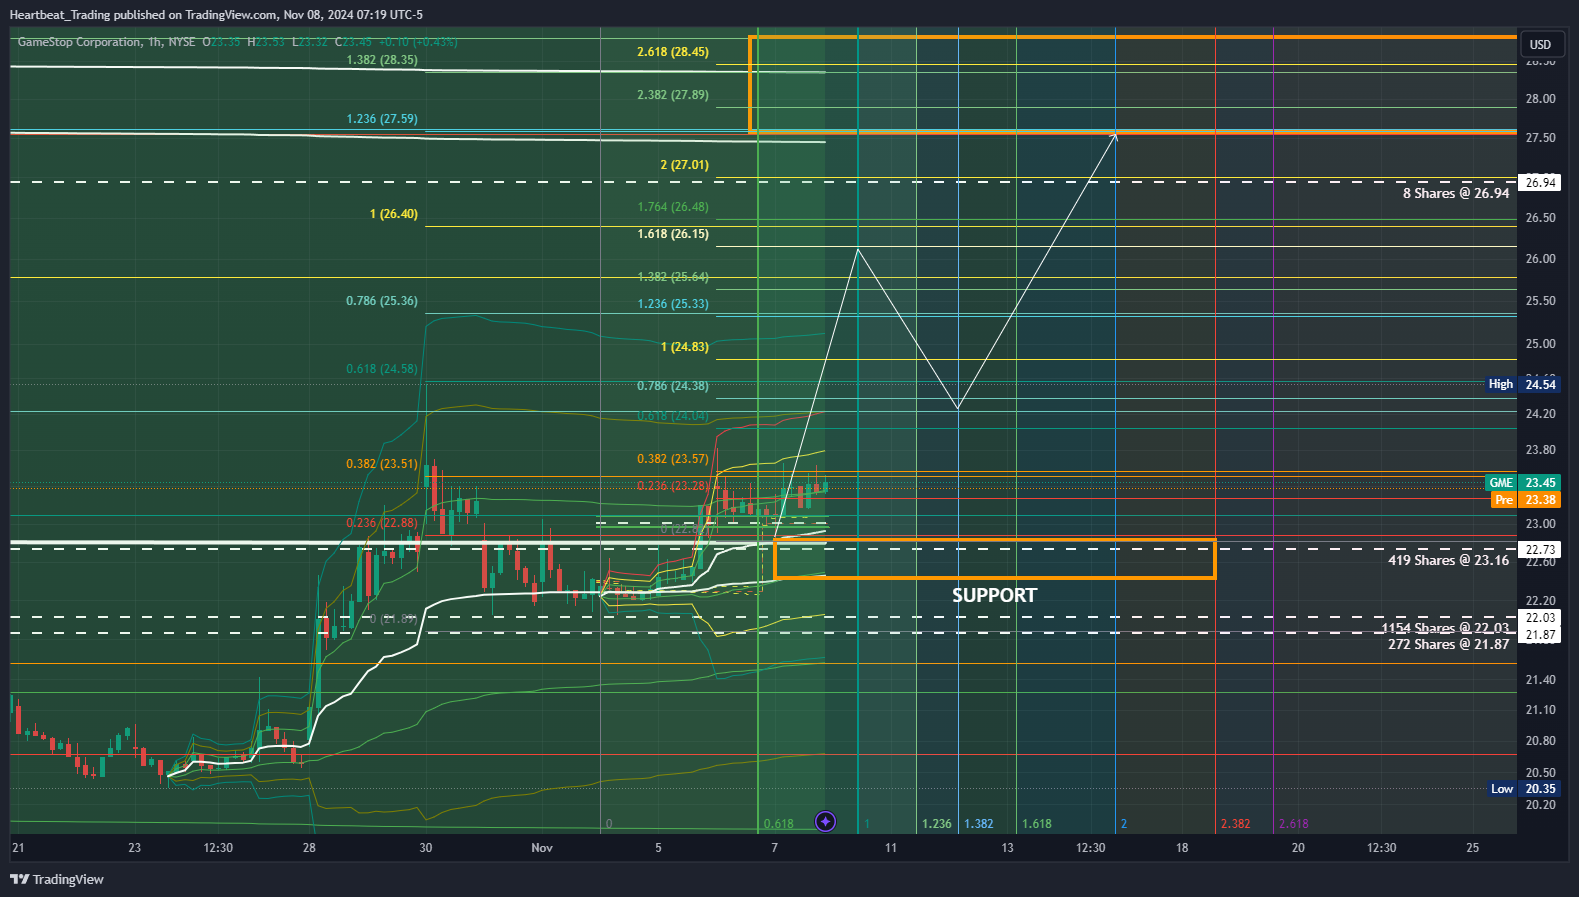This screenshot has width=1579, height=897.
Task: Click the 26.94 price axis tag
Action: click(x=1540, y=182)
